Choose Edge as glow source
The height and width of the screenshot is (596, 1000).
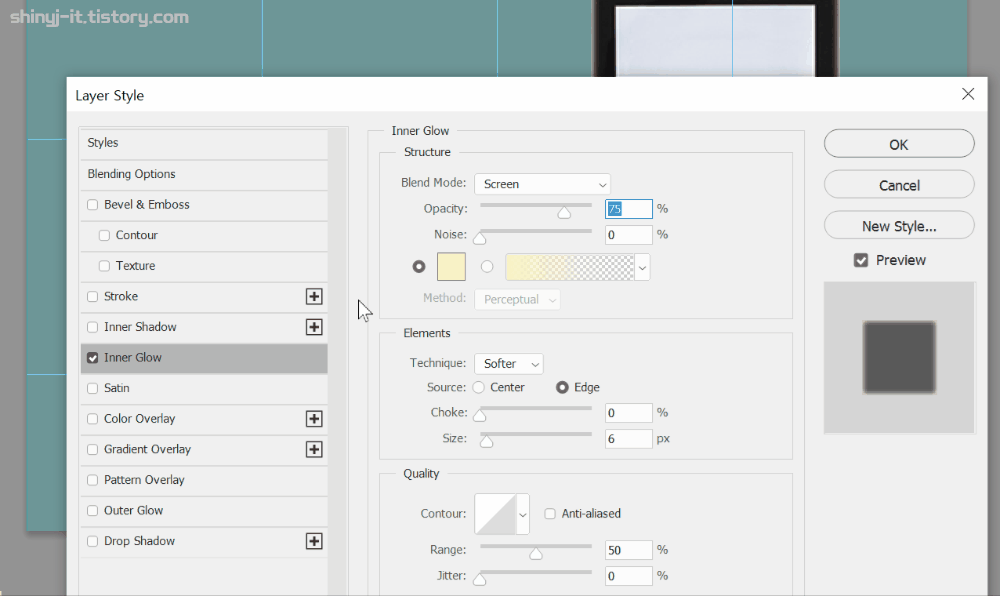[x=562, y=388]
